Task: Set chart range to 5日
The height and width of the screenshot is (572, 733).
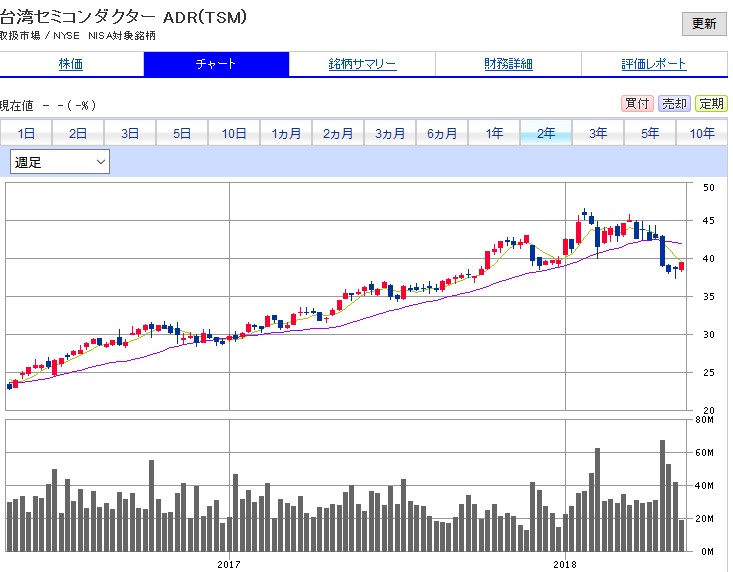Action: (x=182, y=133)
